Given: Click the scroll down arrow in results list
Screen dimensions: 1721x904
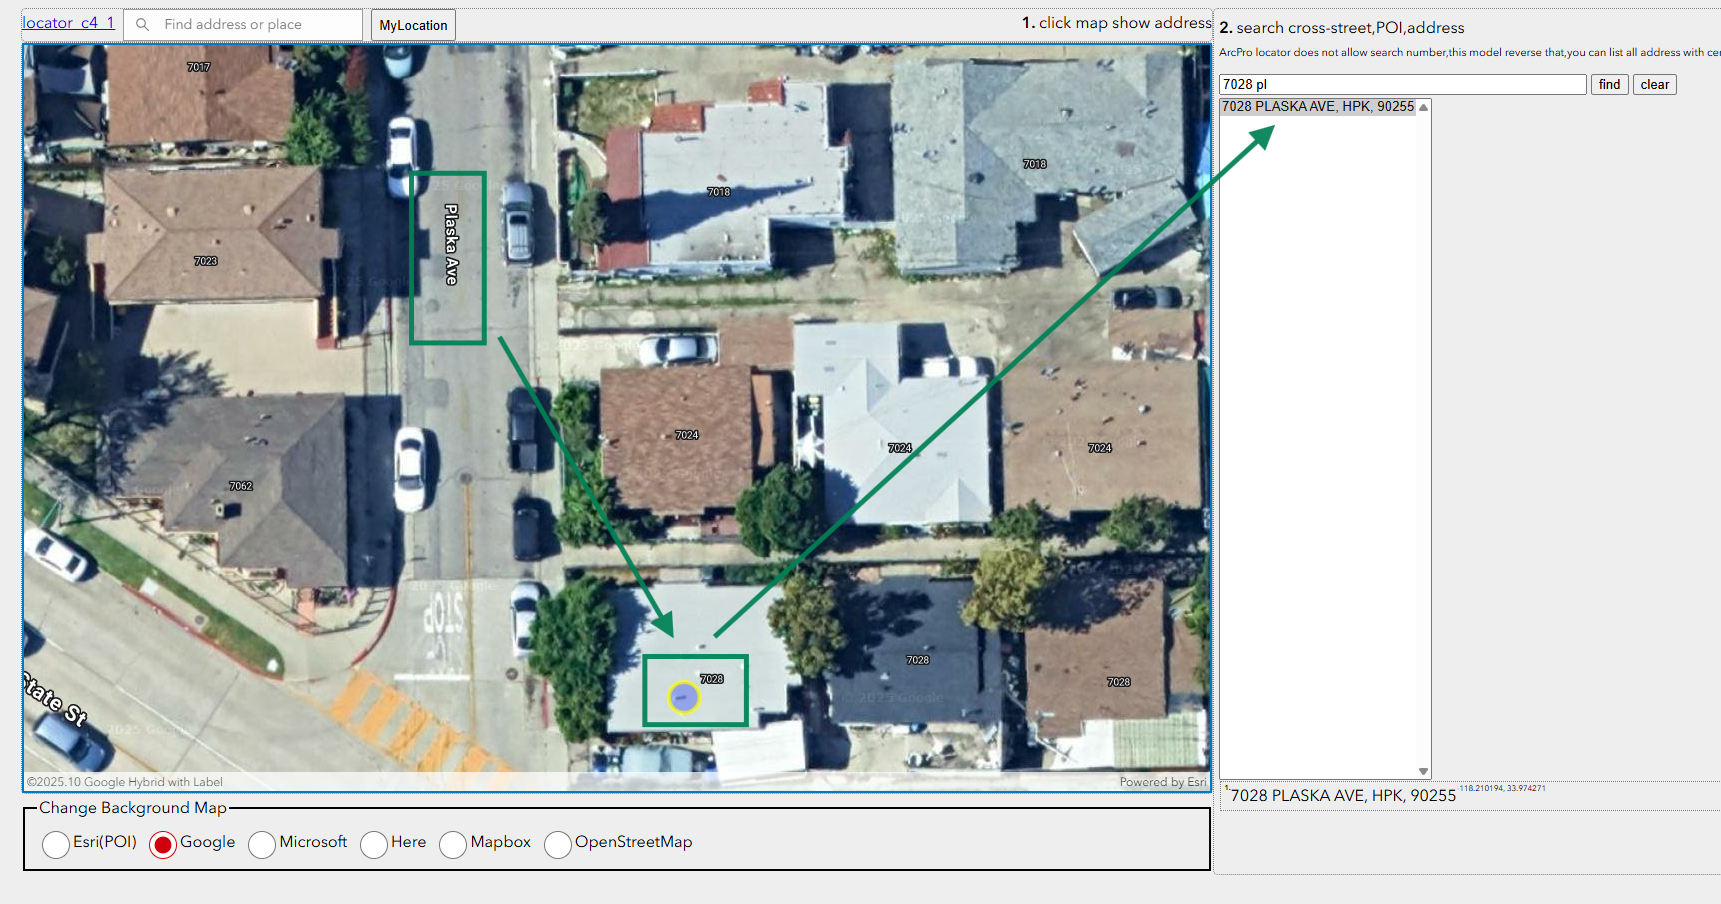Looking at the screenshot, I should pyautogui.click(x=1423, y=771).
